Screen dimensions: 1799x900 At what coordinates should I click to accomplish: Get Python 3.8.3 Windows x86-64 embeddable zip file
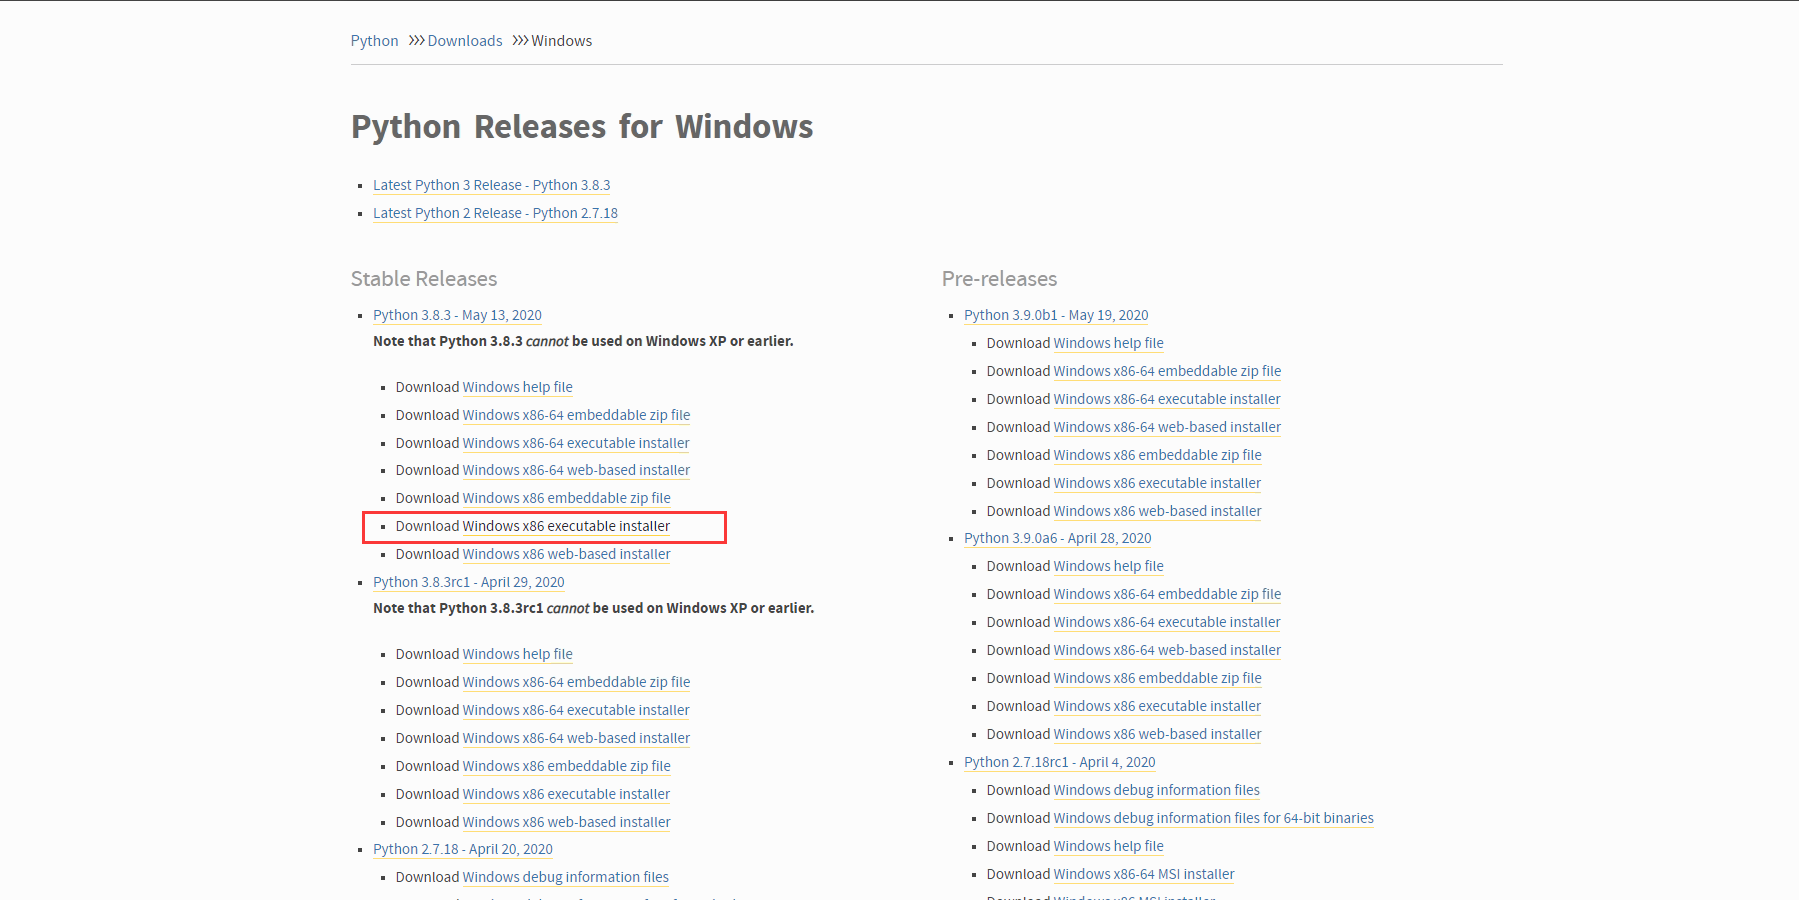[x=576, y=415]
